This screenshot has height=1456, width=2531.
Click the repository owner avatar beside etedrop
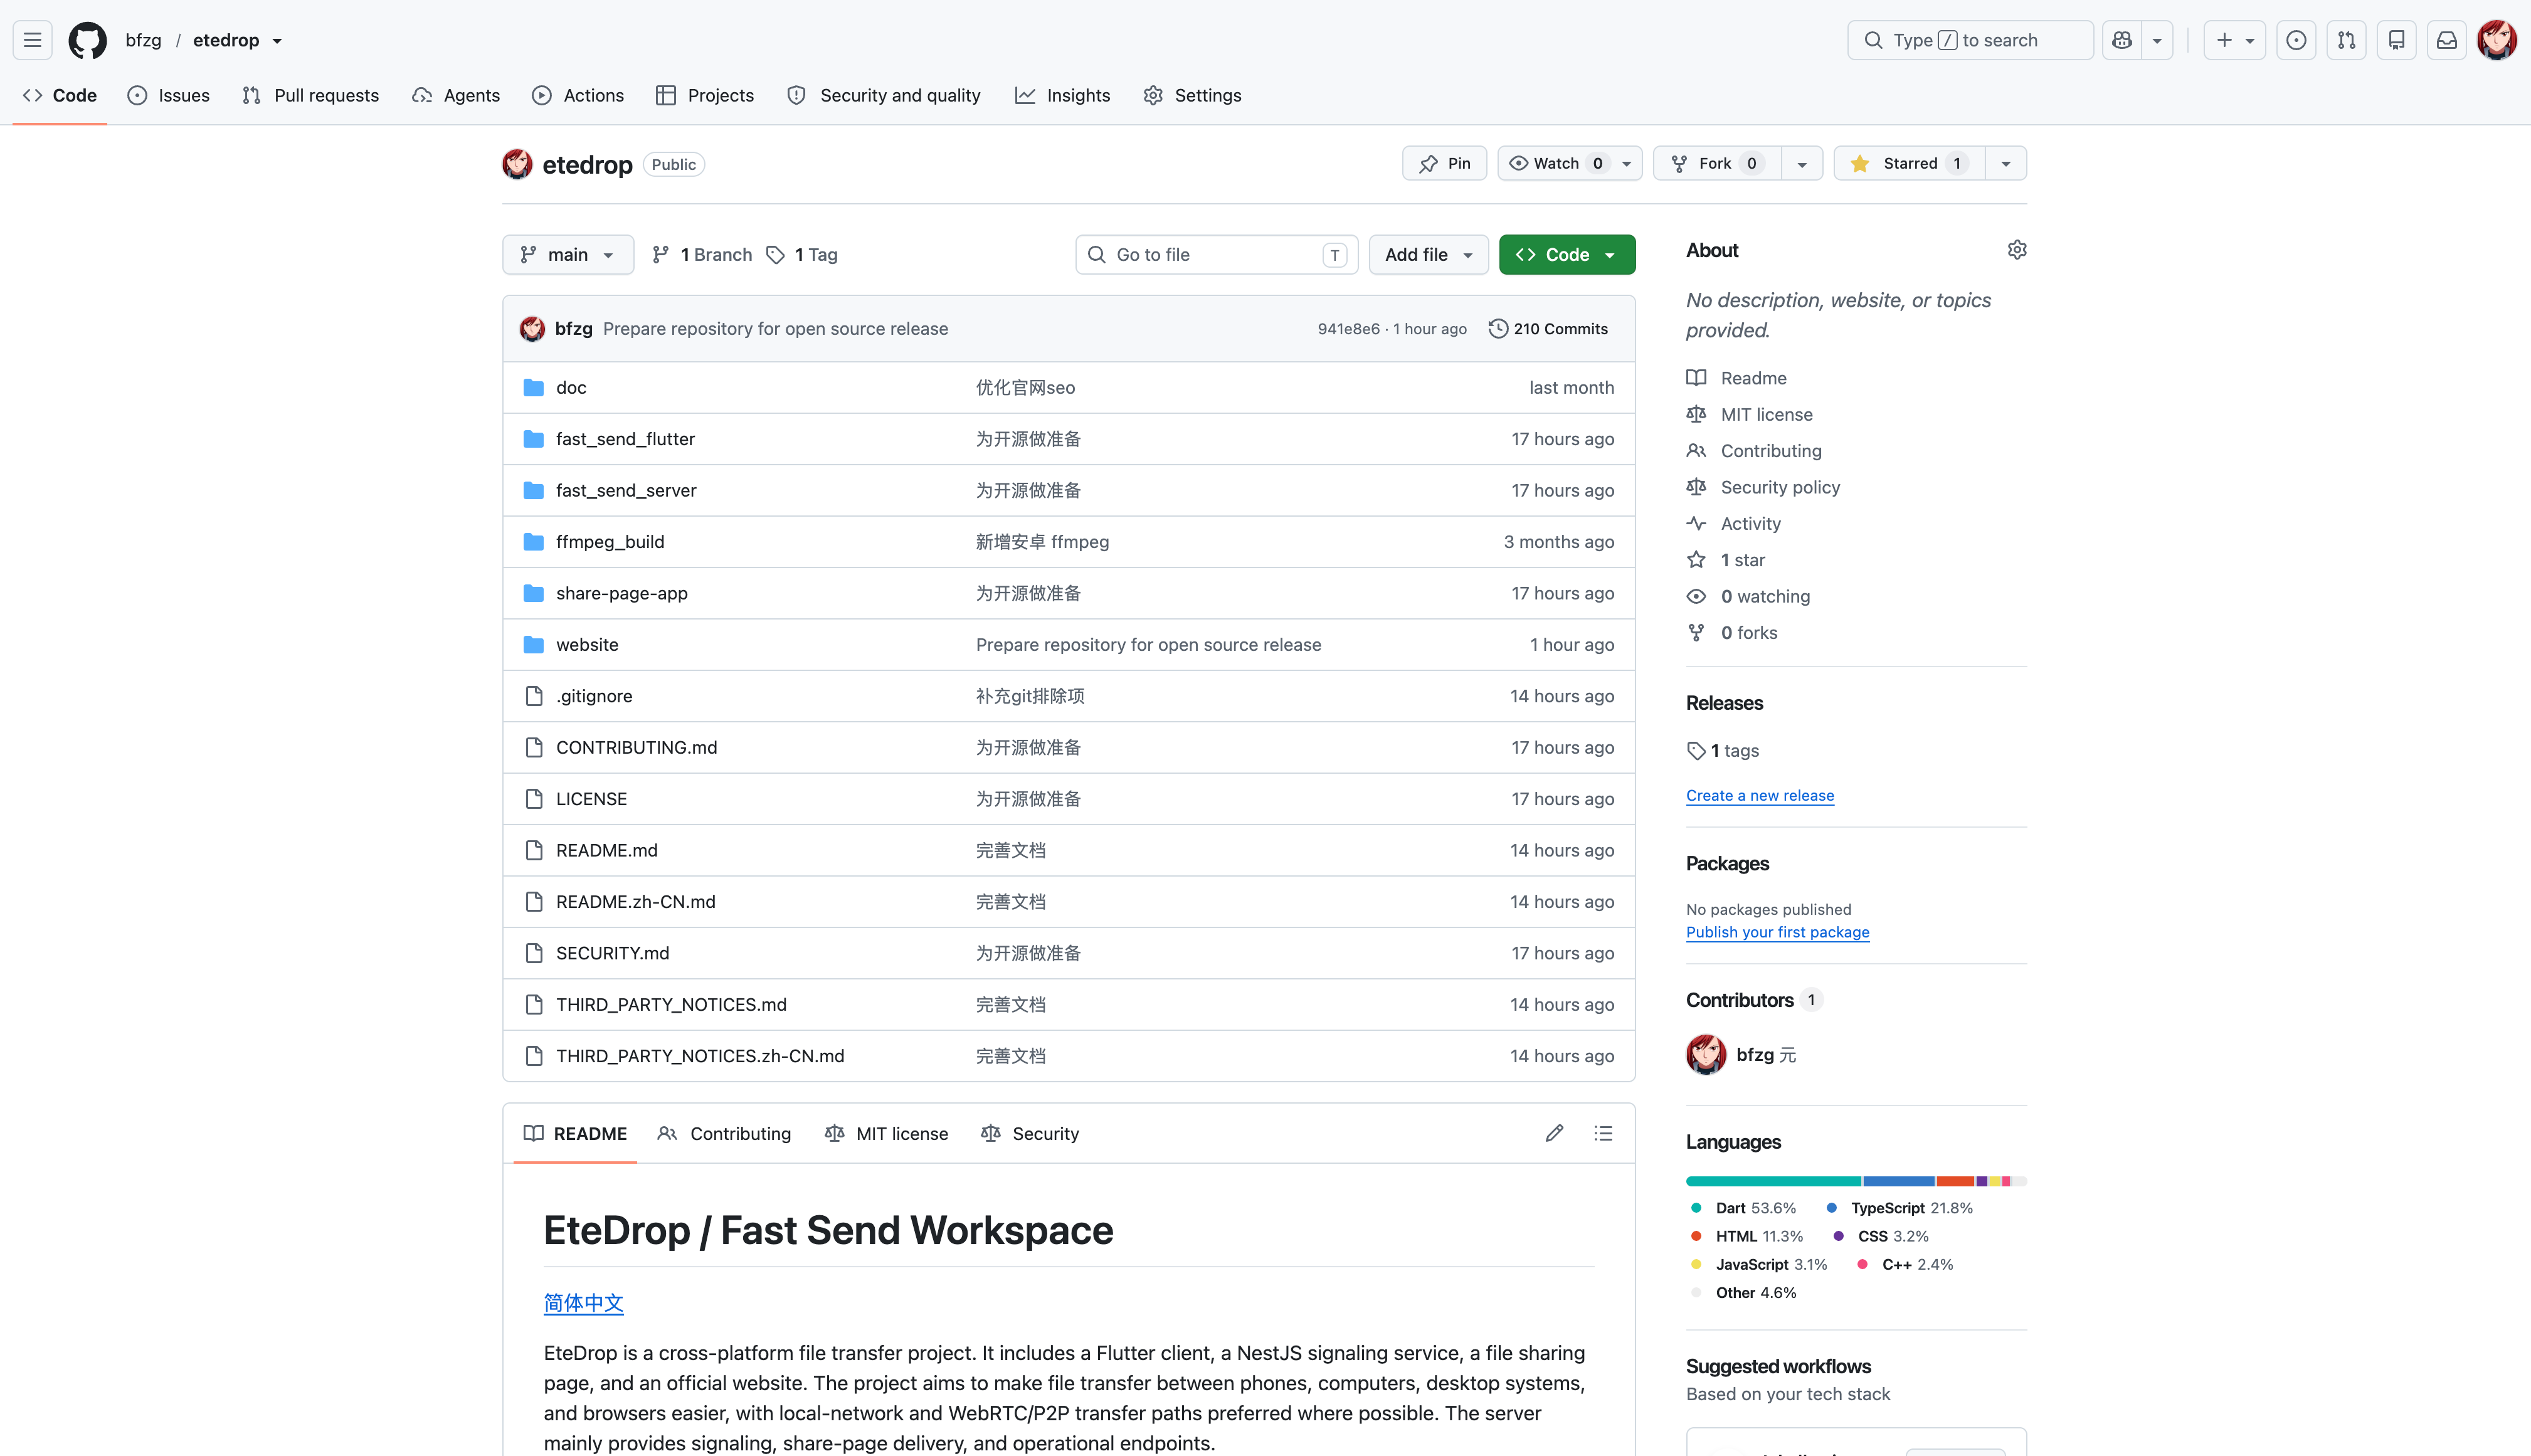pos(517,164)
